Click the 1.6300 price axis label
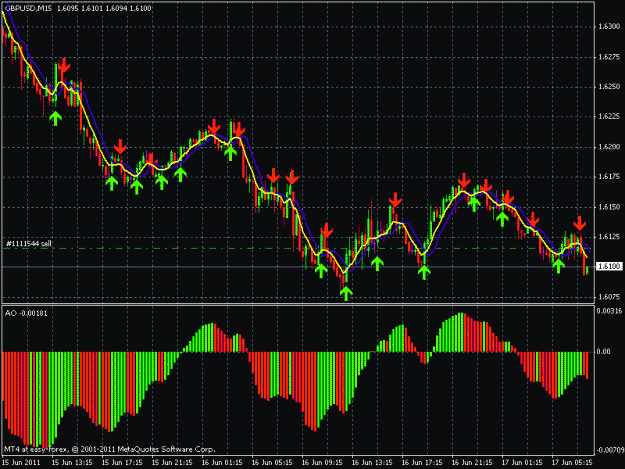Screen dimensions: 625x469 [x=609, y=27]
